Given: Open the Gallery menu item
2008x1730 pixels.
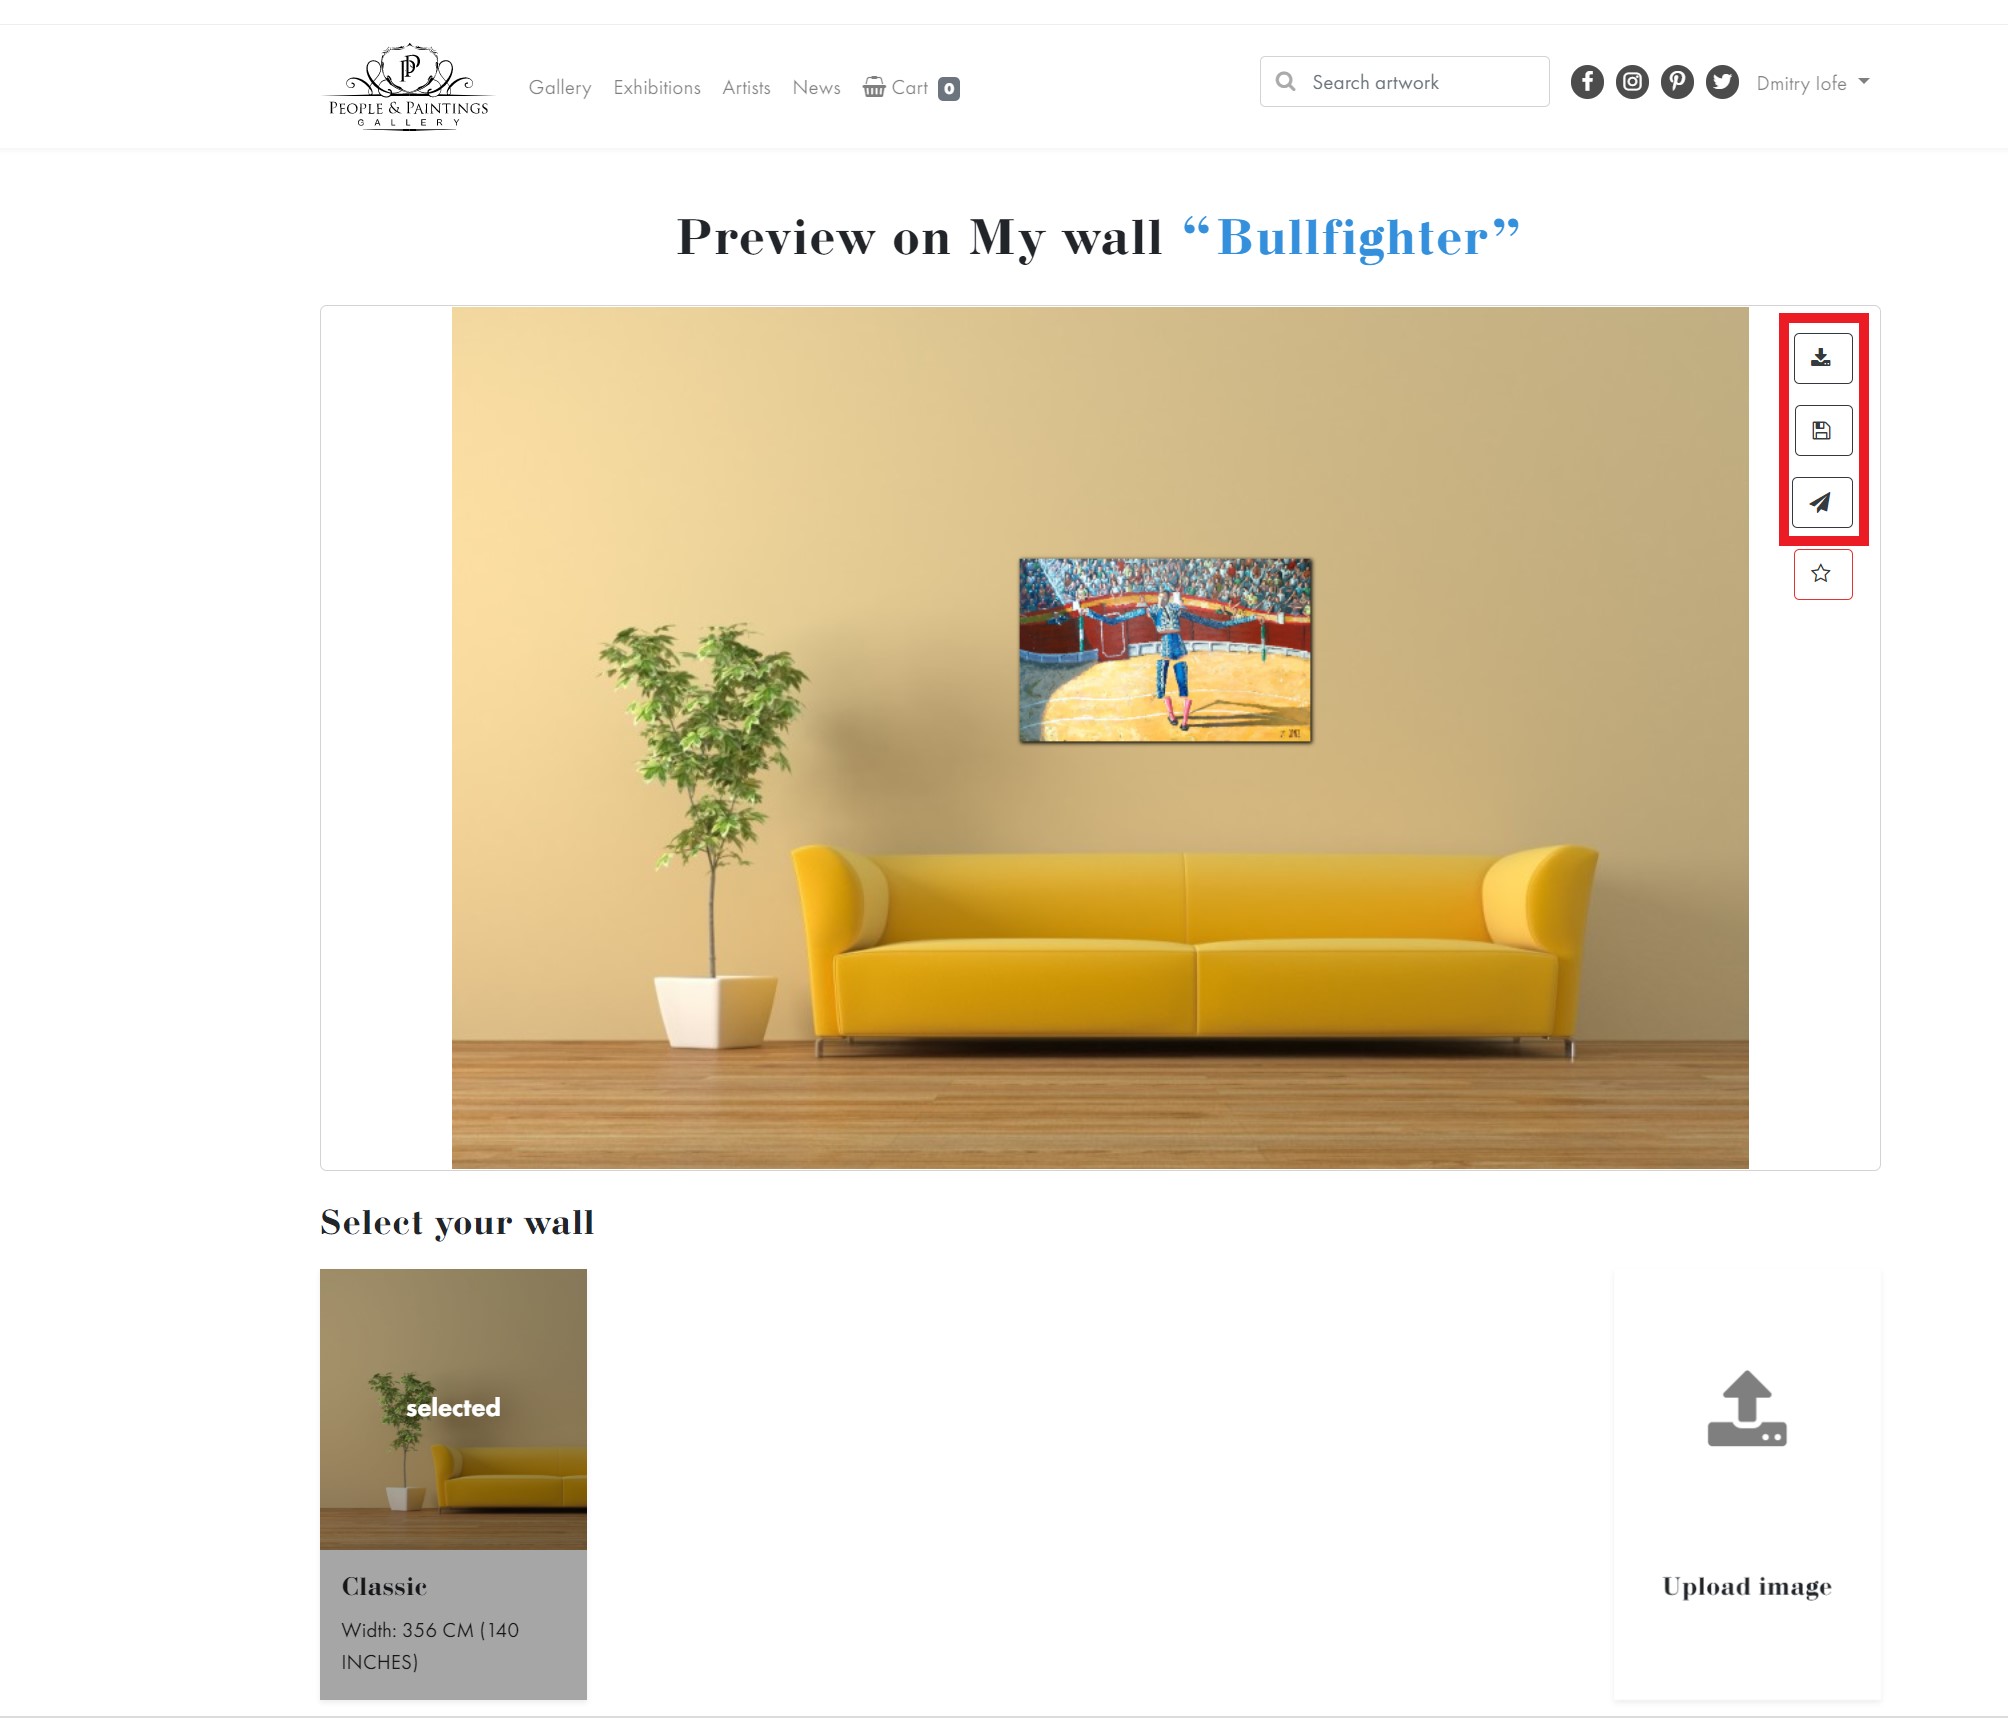Looking at the screenshot, I should click(x=560, y=88).
